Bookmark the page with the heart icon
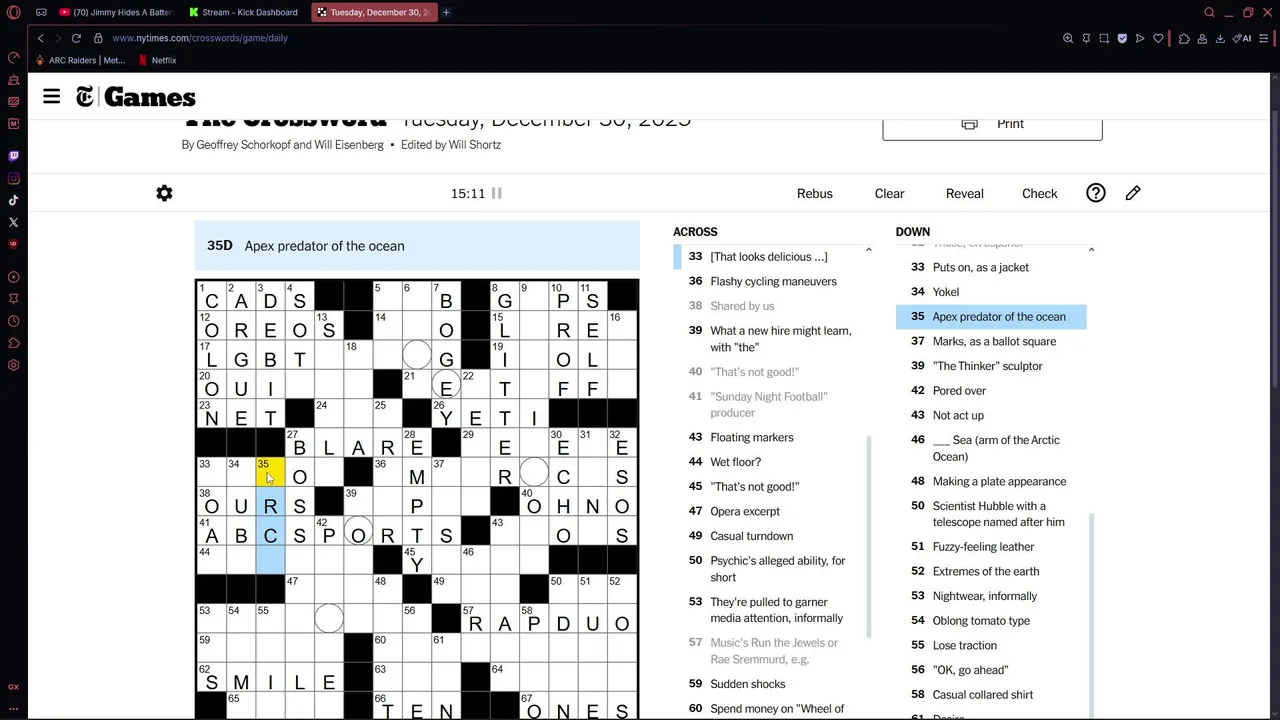 [x=1158, y=38]
